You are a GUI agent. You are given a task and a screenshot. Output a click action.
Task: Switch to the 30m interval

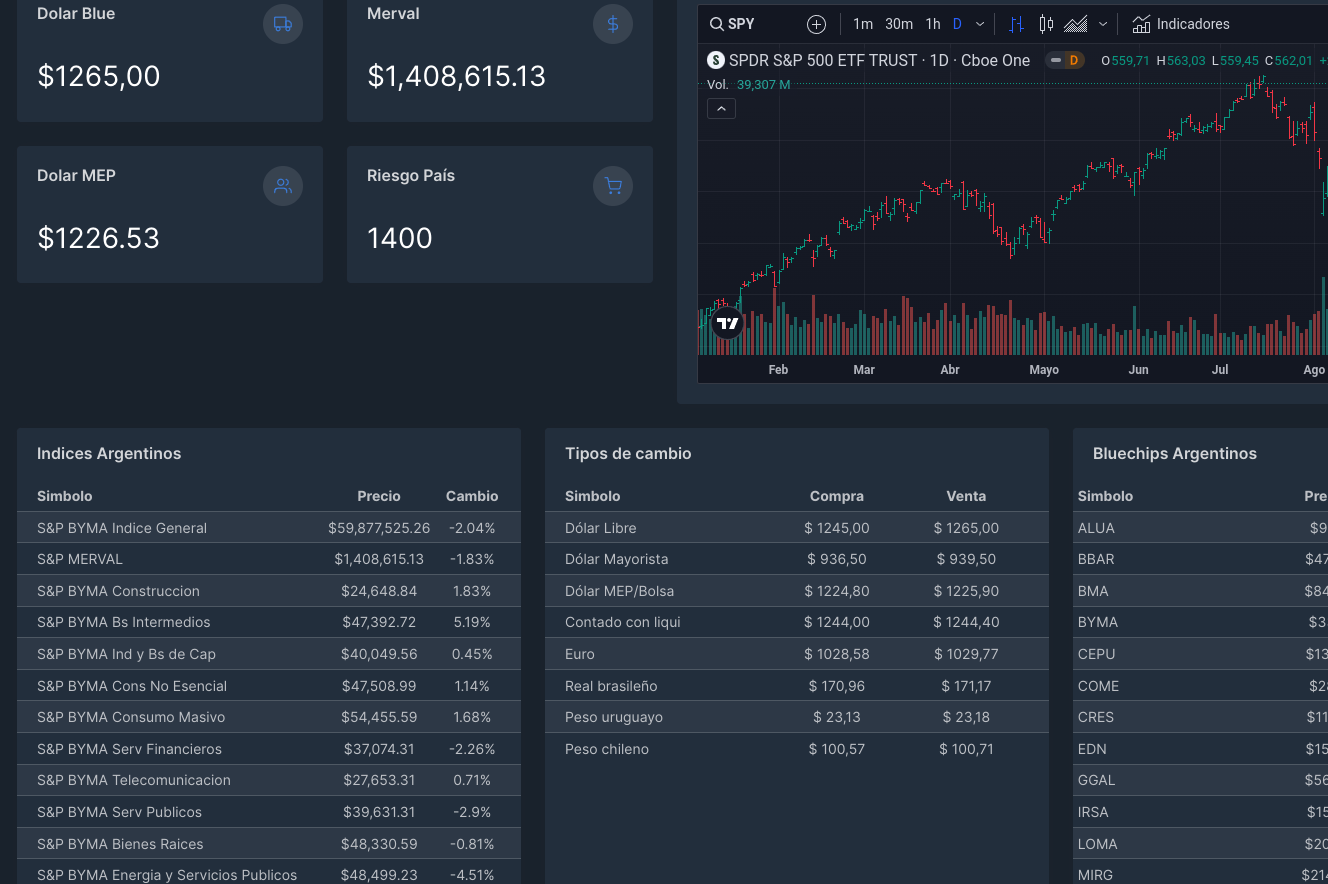[x=899, y=24]
